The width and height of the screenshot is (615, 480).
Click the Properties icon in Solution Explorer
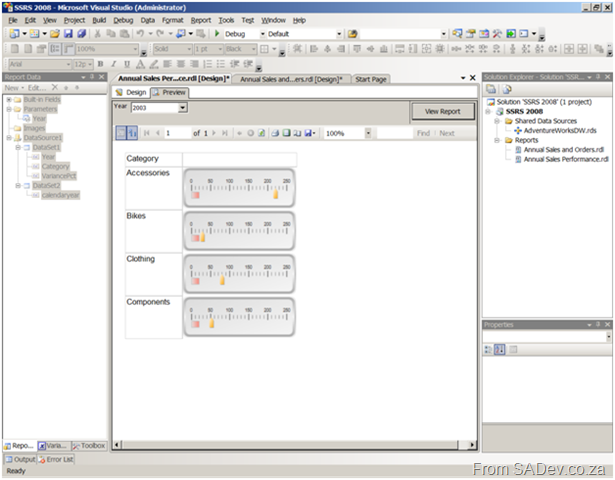[x=491, y=89]
